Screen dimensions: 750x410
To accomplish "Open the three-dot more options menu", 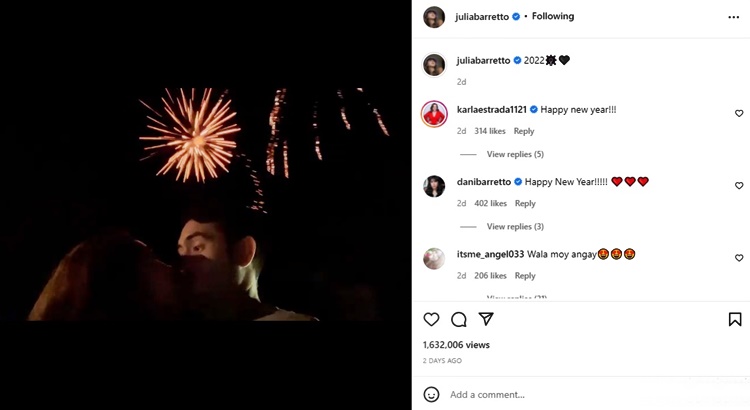I will (x=734, y=17).
